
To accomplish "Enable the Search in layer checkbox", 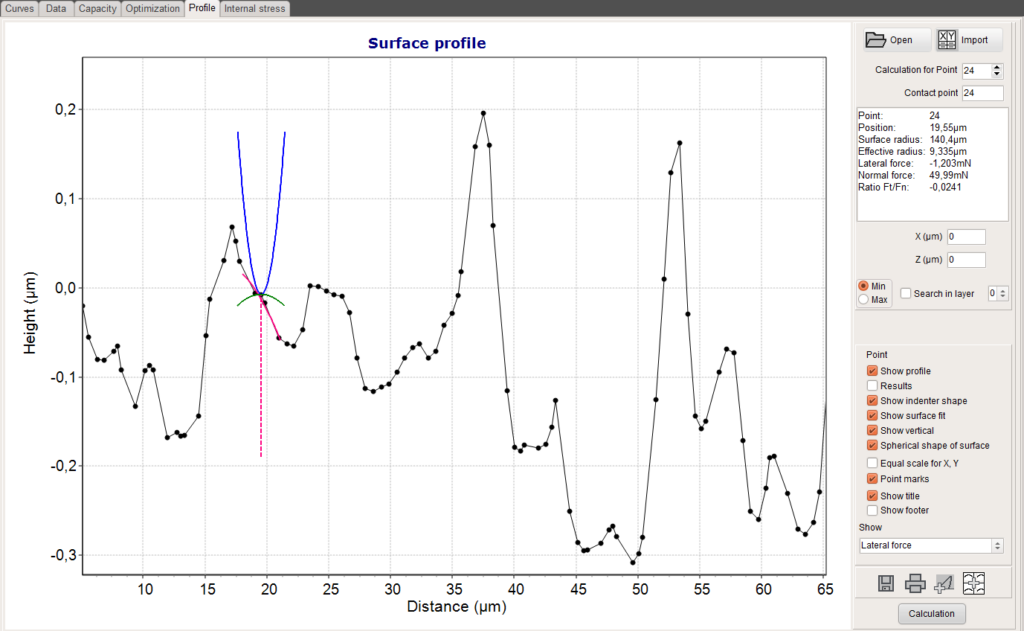I will 906,294.
